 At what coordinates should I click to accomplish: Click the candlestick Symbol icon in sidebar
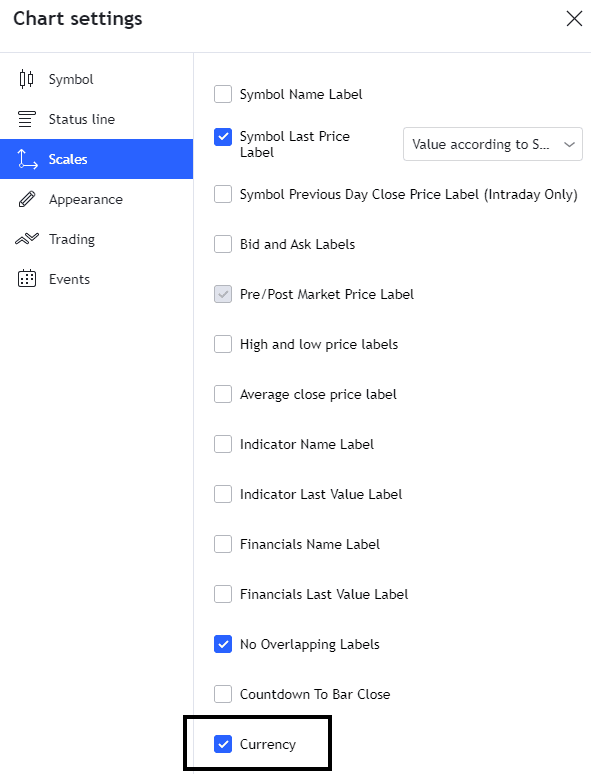[x=27, y=79]
